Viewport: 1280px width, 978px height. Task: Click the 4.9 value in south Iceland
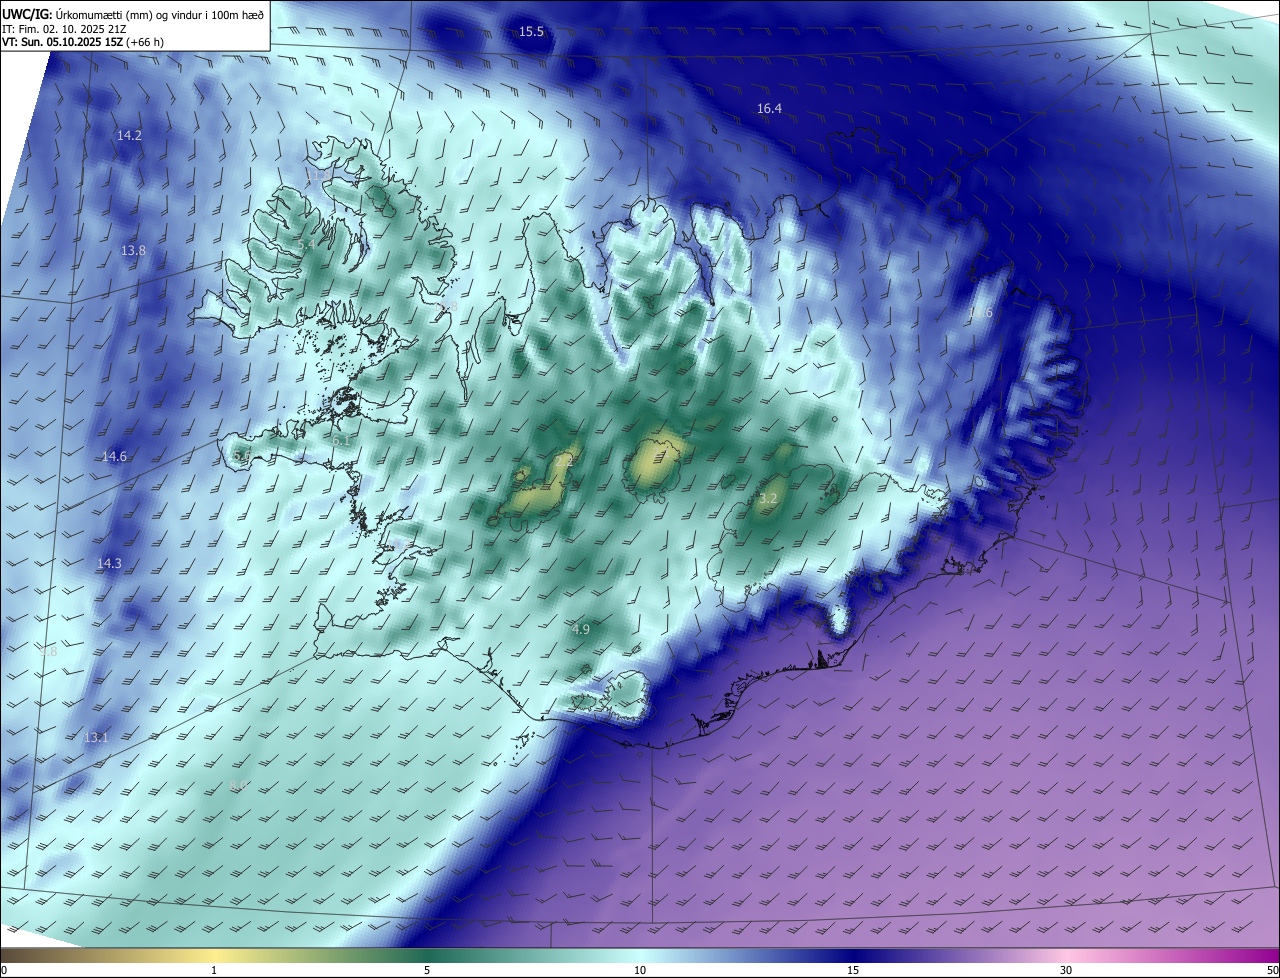[581, 629]
